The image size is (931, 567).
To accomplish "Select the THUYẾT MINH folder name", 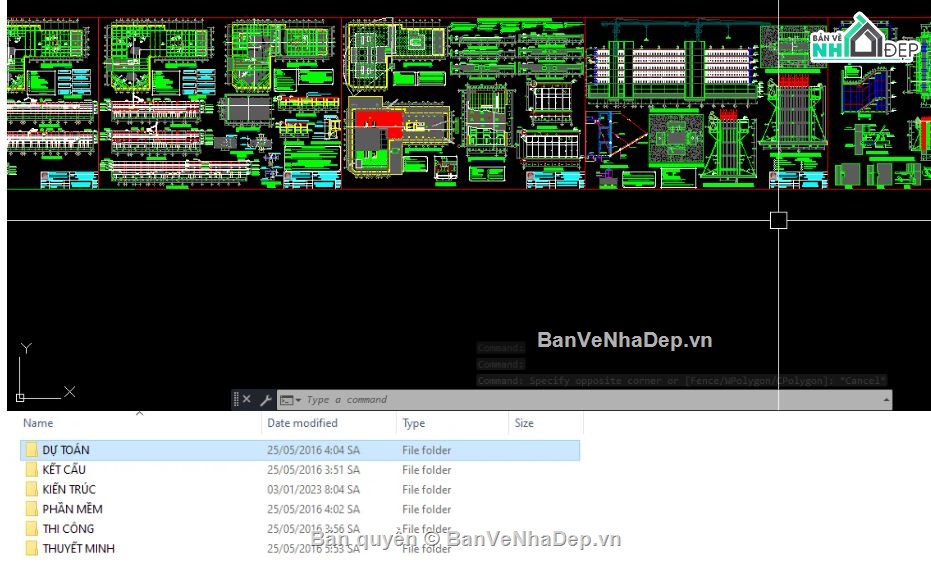I will [78, 549].
